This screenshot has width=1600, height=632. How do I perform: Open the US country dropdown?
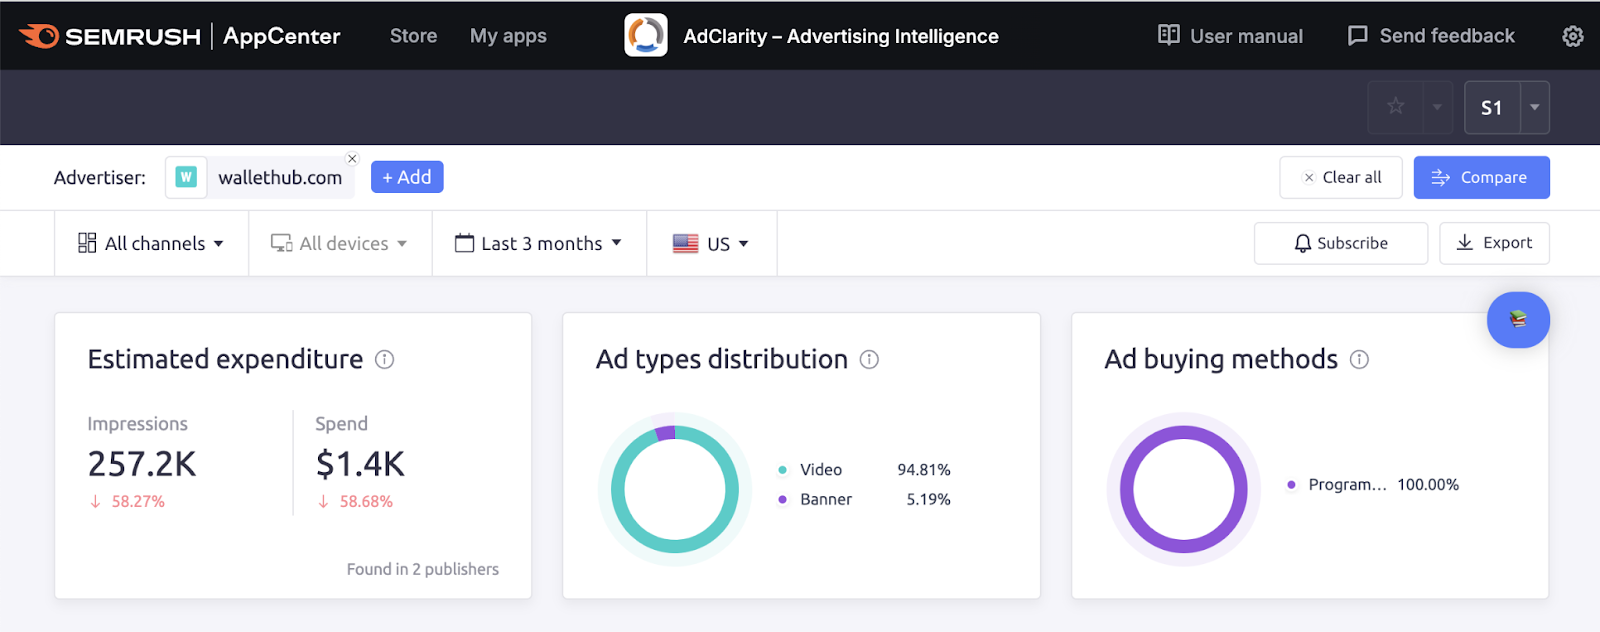click(x=711, y=243)
